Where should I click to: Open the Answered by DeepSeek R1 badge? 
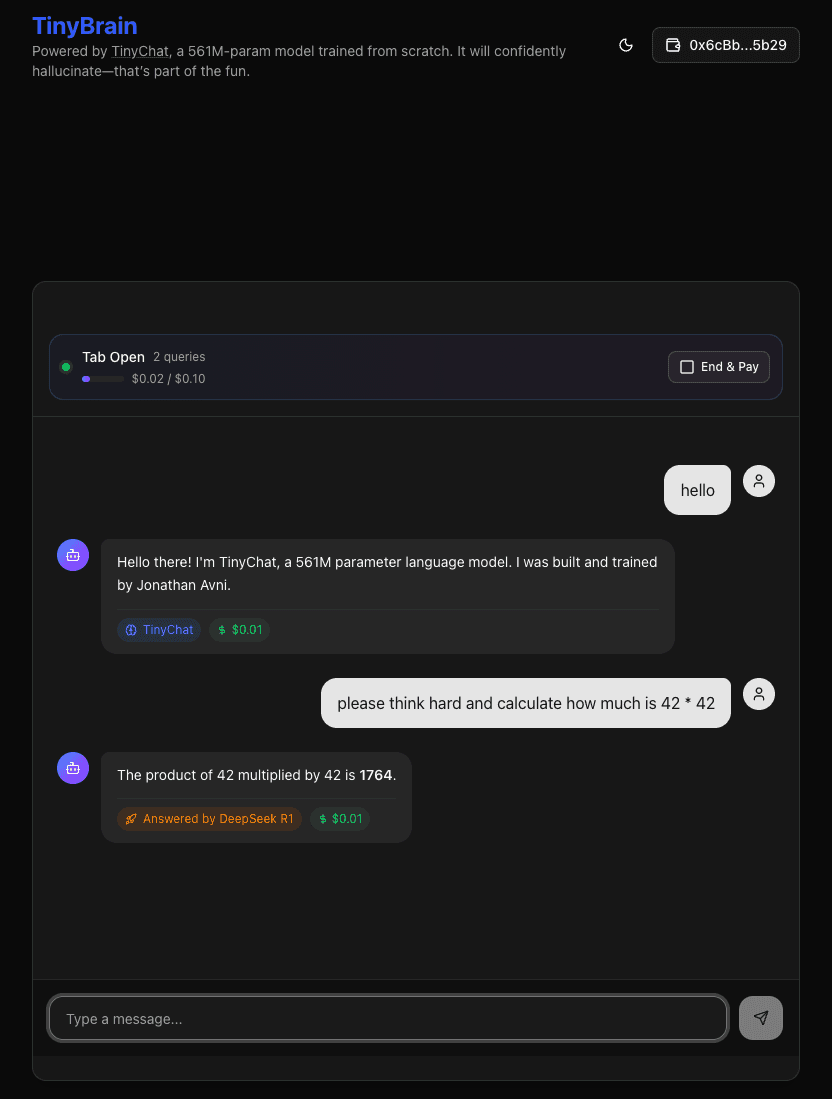(x=208, y=818)
